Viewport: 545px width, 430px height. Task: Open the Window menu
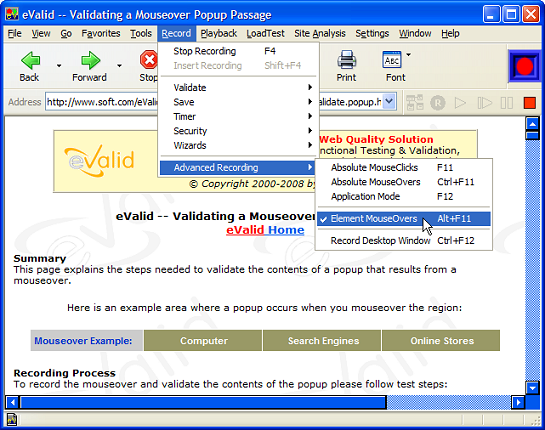pyautogui.click(x=415, y=33)
